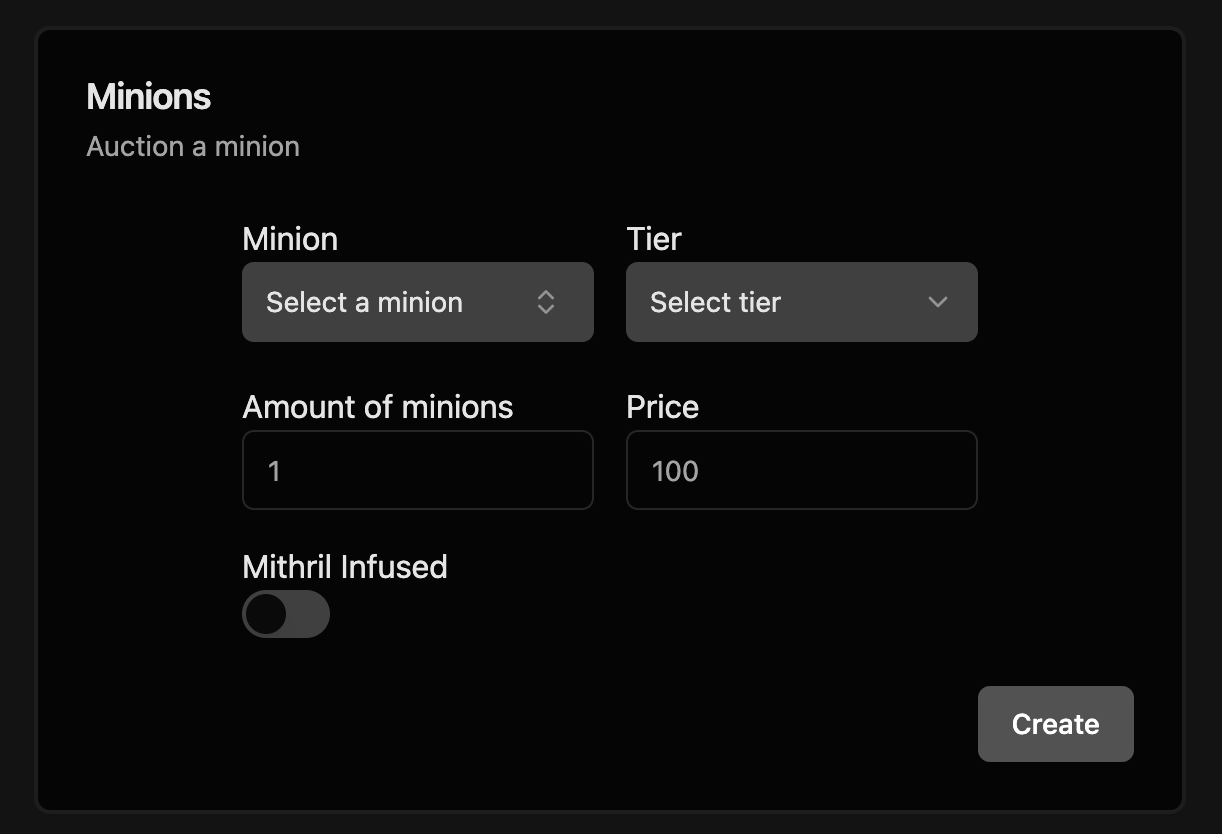Click the "Tier" field label
Viewport: 1222px width, 834px height.
point(654,239)
